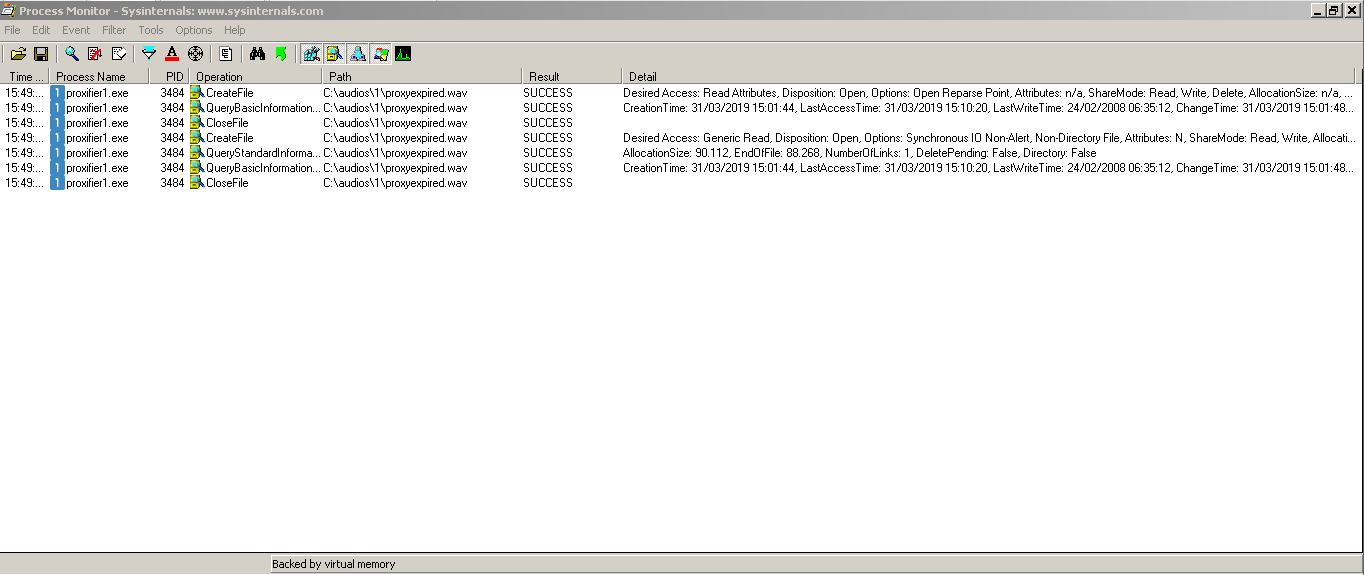Image resolution: width=1364 pixels, height=575 pixels.
Task: Click the Result column header
Action: 572,76
